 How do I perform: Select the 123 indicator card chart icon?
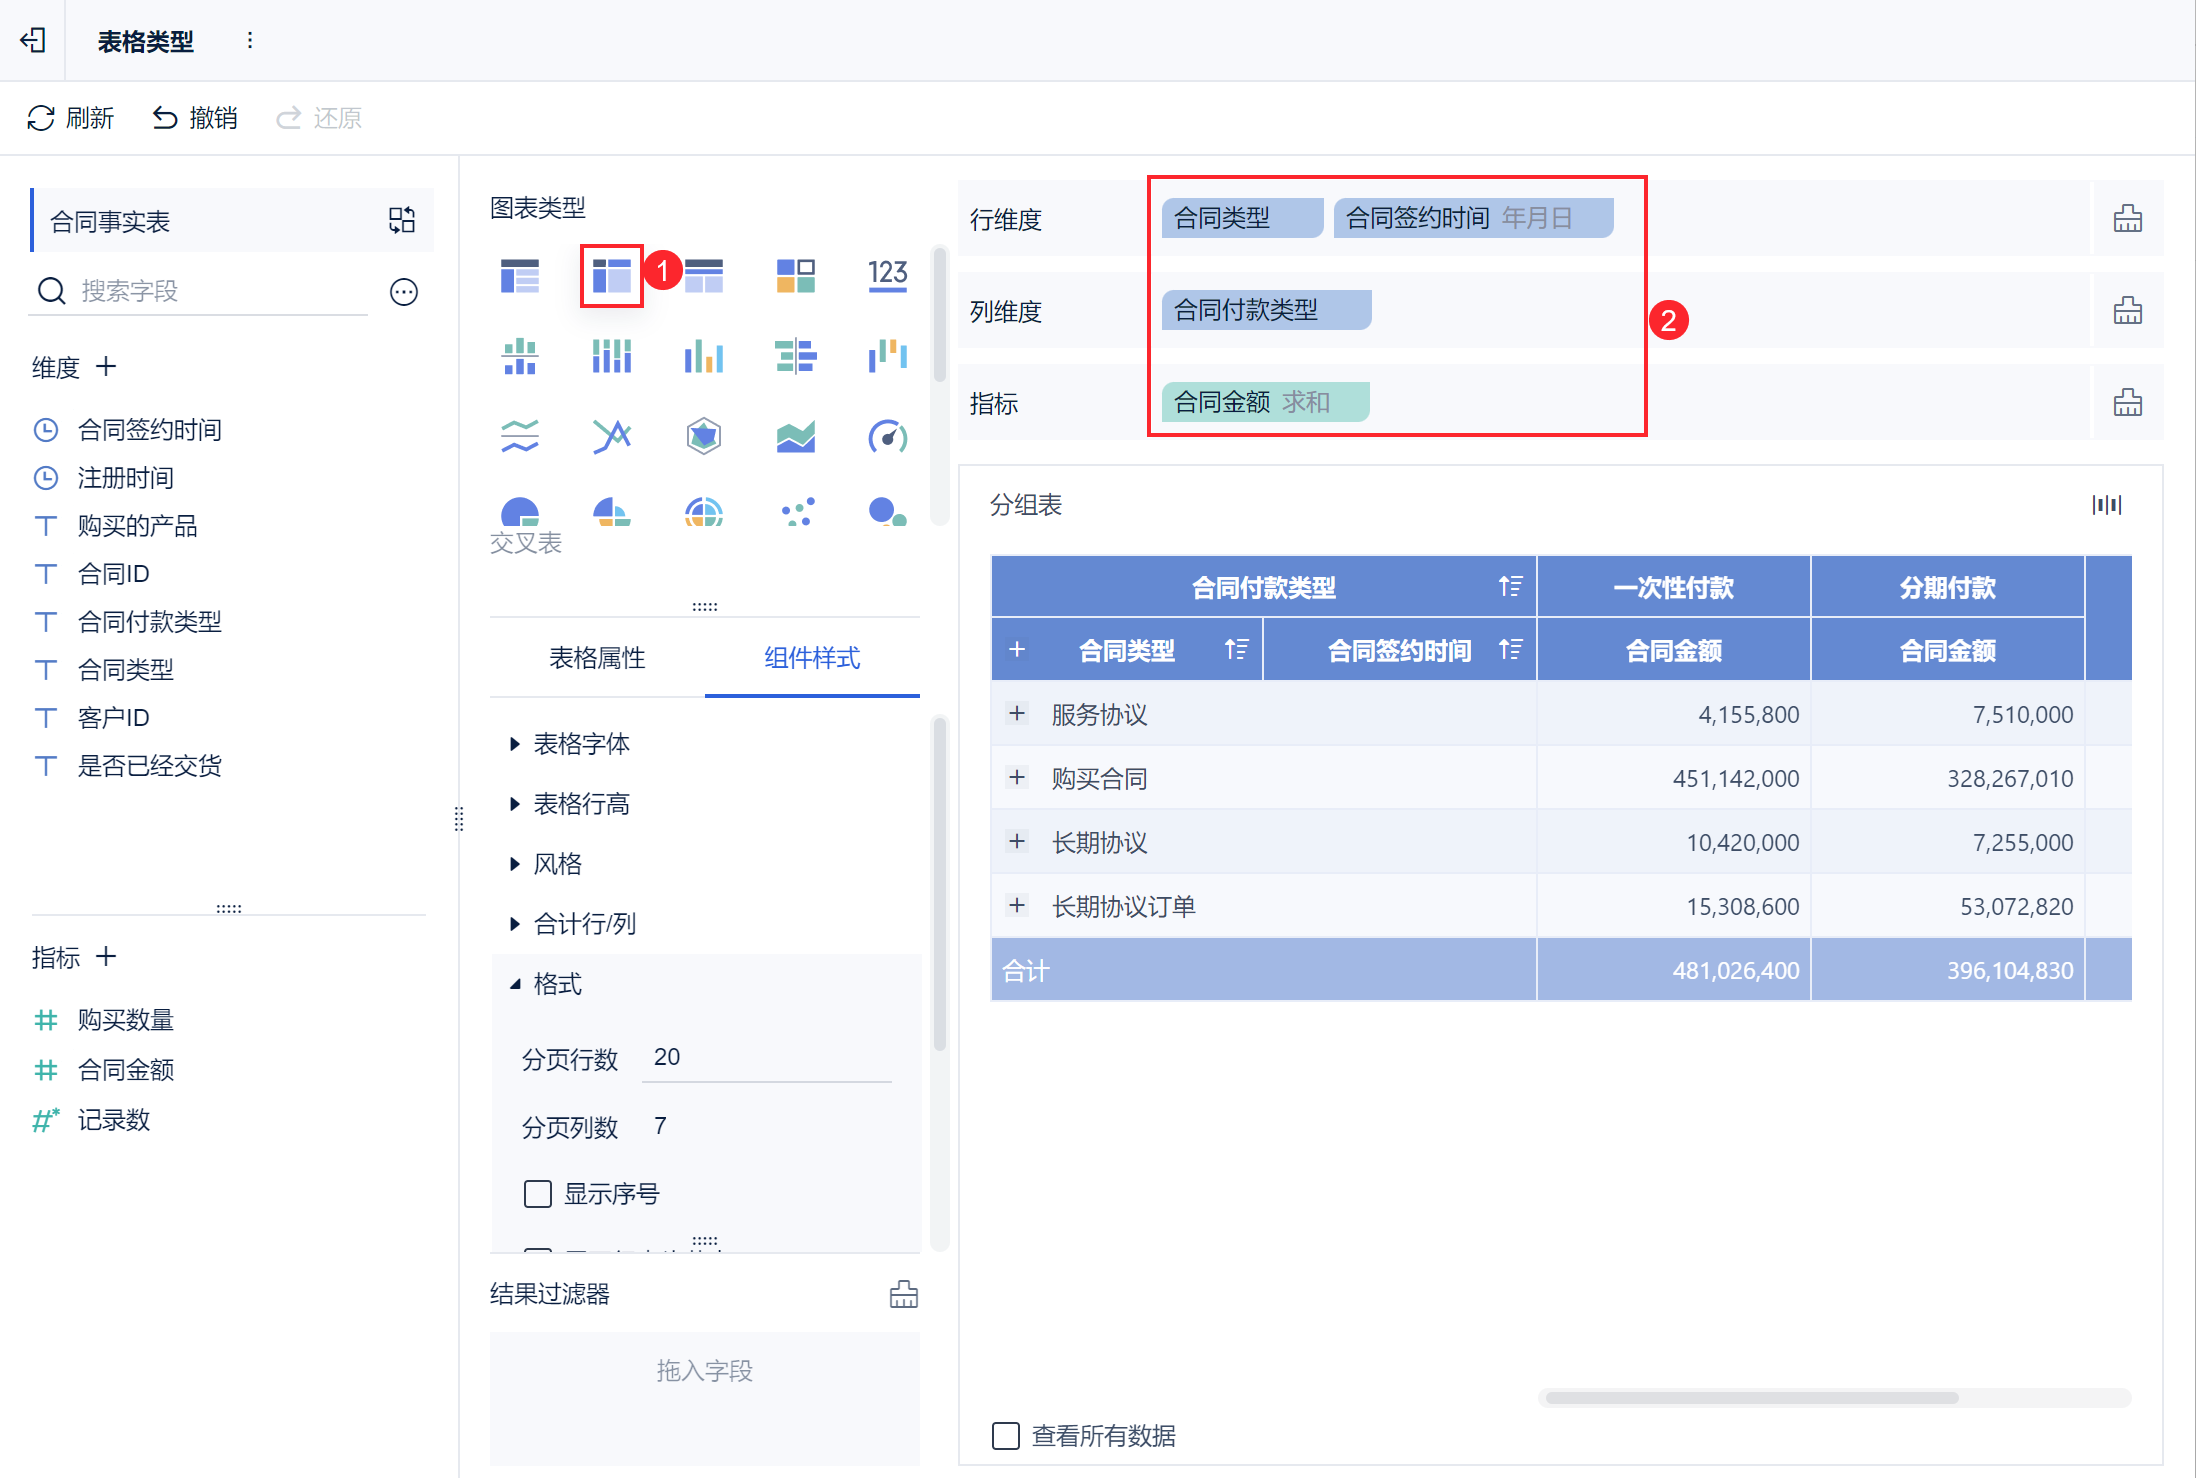tap(887, 275)
